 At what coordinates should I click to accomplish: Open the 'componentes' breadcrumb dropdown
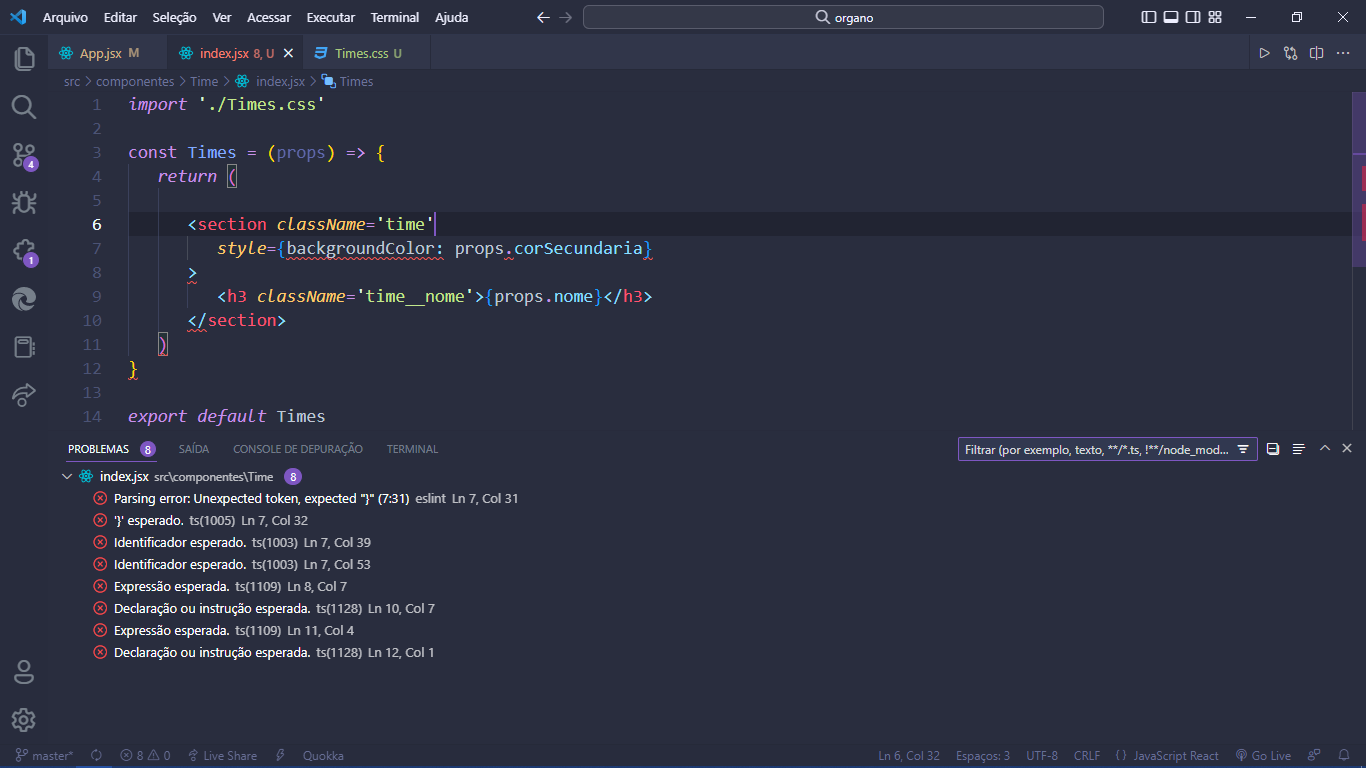135,82
